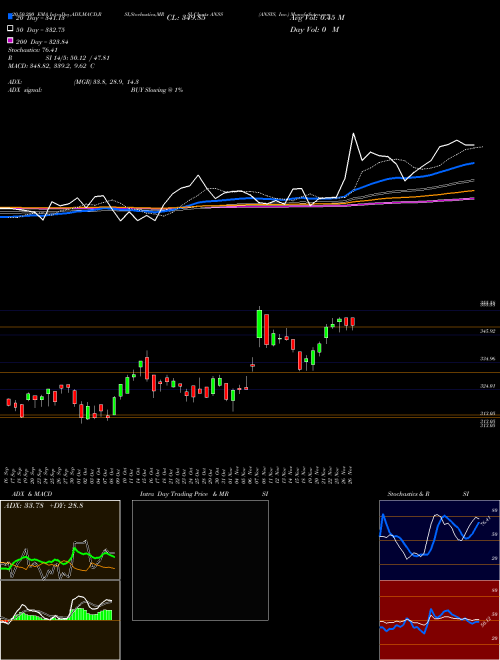
Task: Click the Stochastics 76.41 value line
Action: click(x=33, y=50)
